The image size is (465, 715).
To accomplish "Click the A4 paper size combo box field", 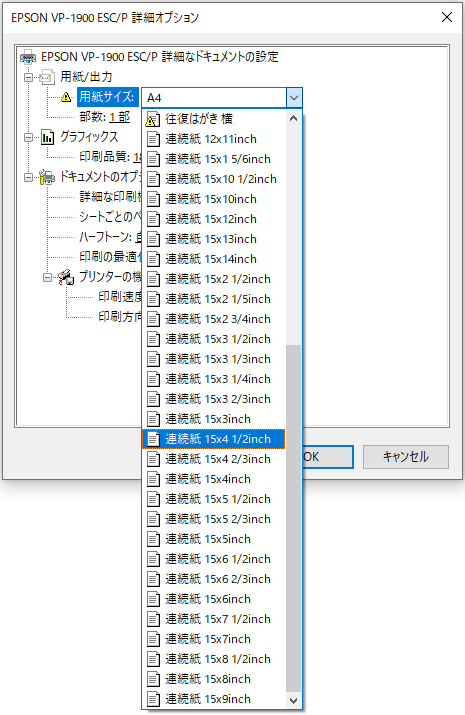I will coord(214,98).
